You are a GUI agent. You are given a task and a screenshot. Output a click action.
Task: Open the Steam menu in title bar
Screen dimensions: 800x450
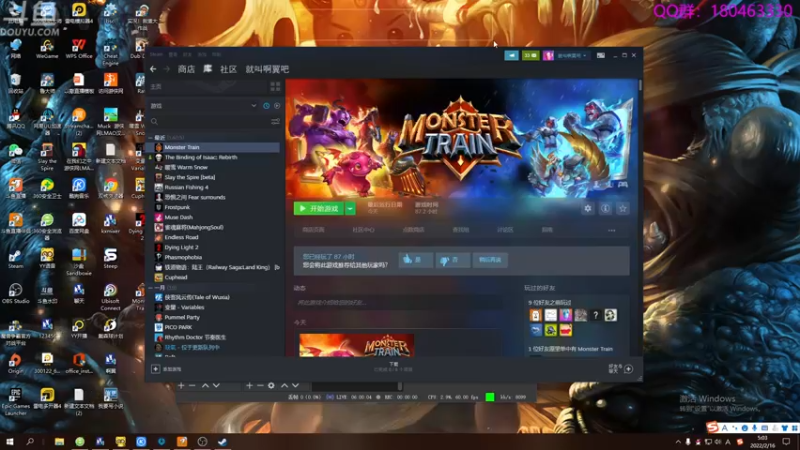(156, 54)
